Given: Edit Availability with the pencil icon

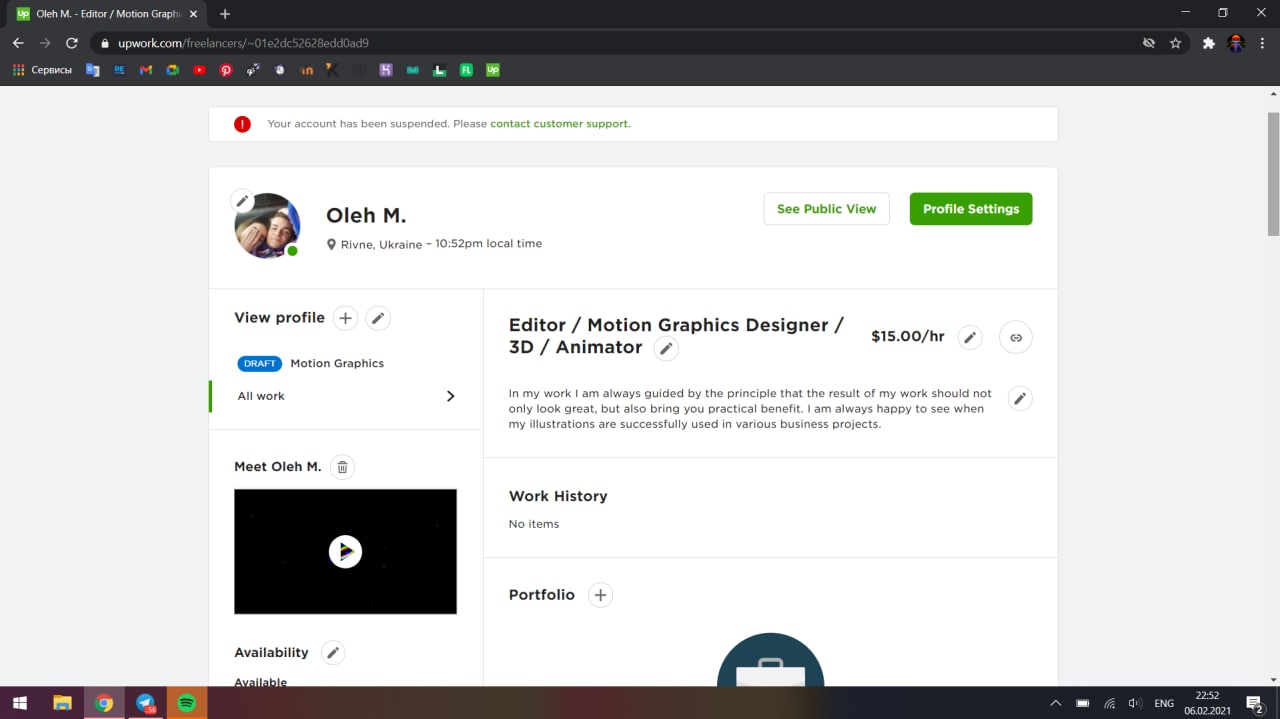Looking at the screenshot, I should coord(333,652).
